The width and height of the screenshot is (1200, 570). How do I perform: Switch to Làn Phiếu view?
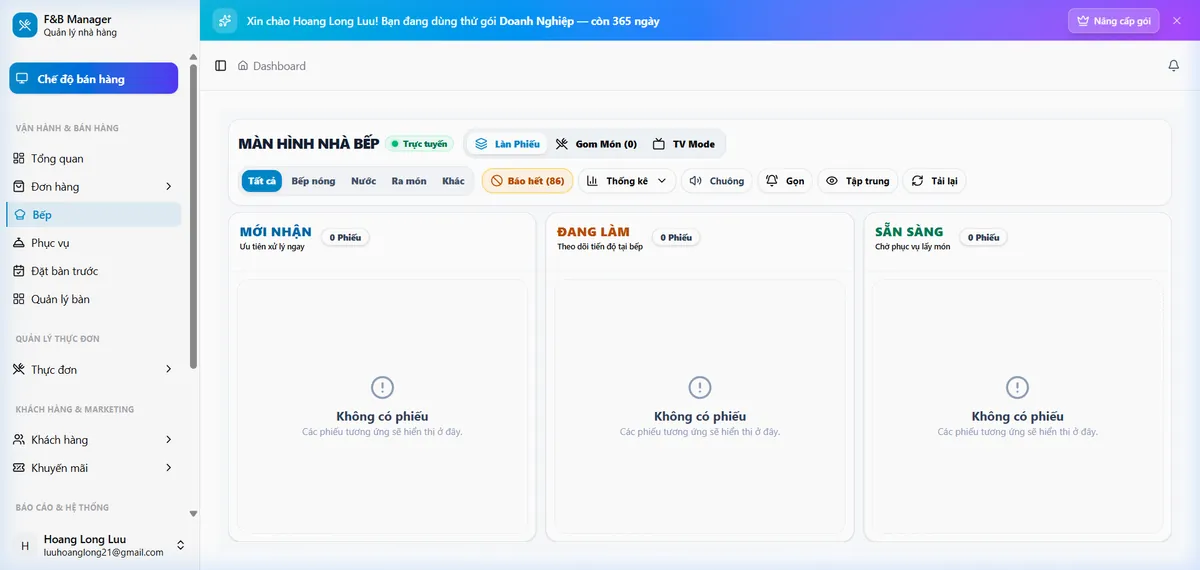point(507,144)
